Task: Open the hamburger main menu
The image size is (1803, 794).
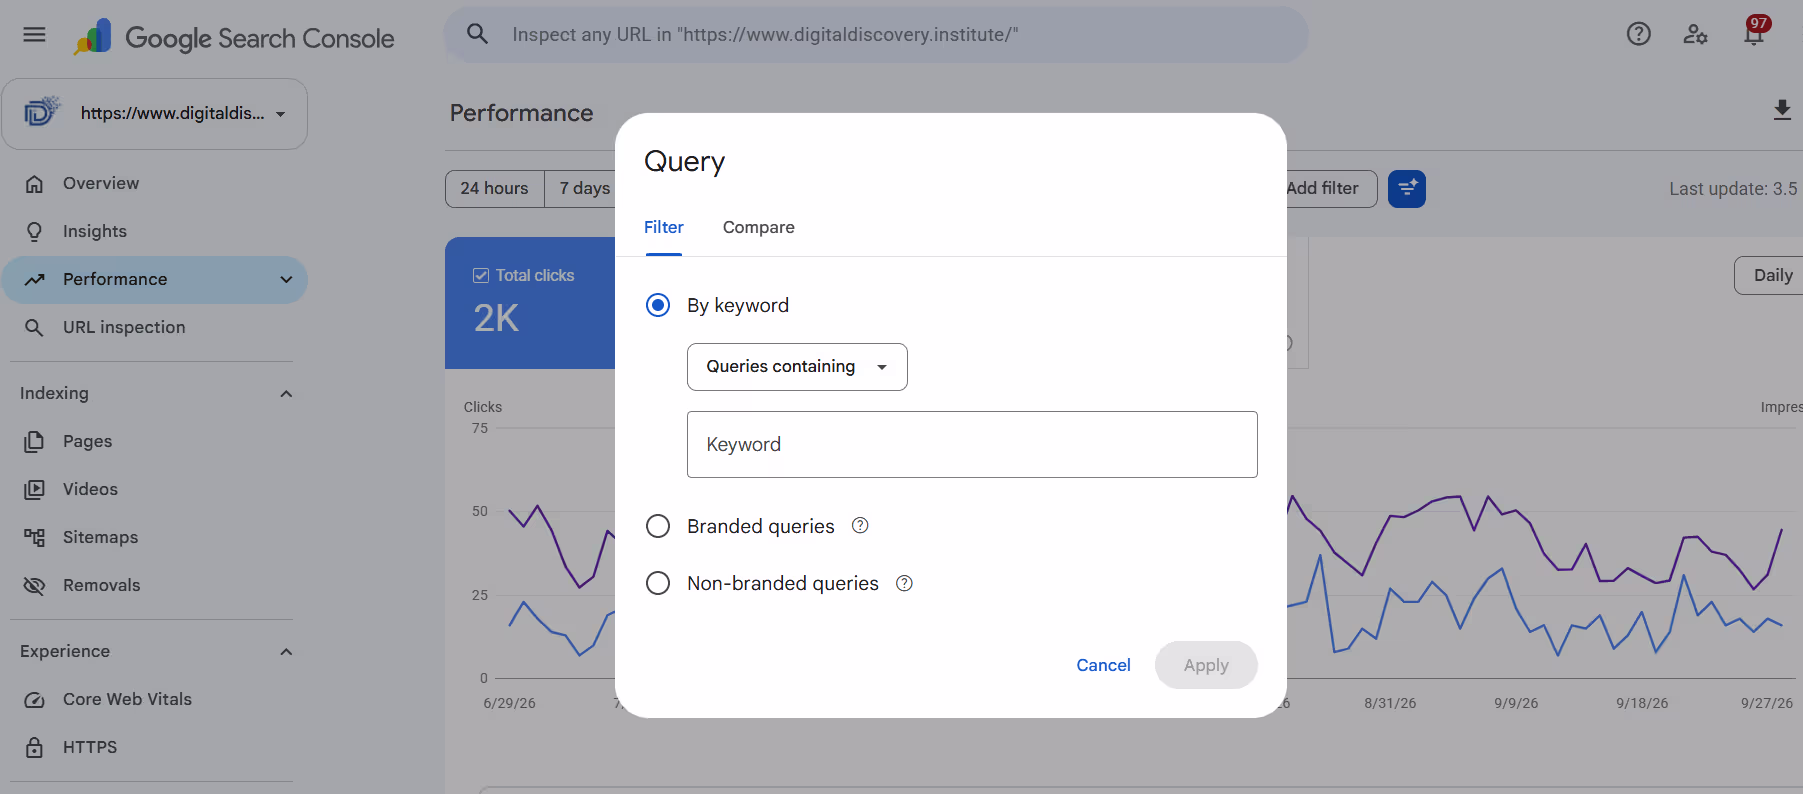Action: click(34, 35)
